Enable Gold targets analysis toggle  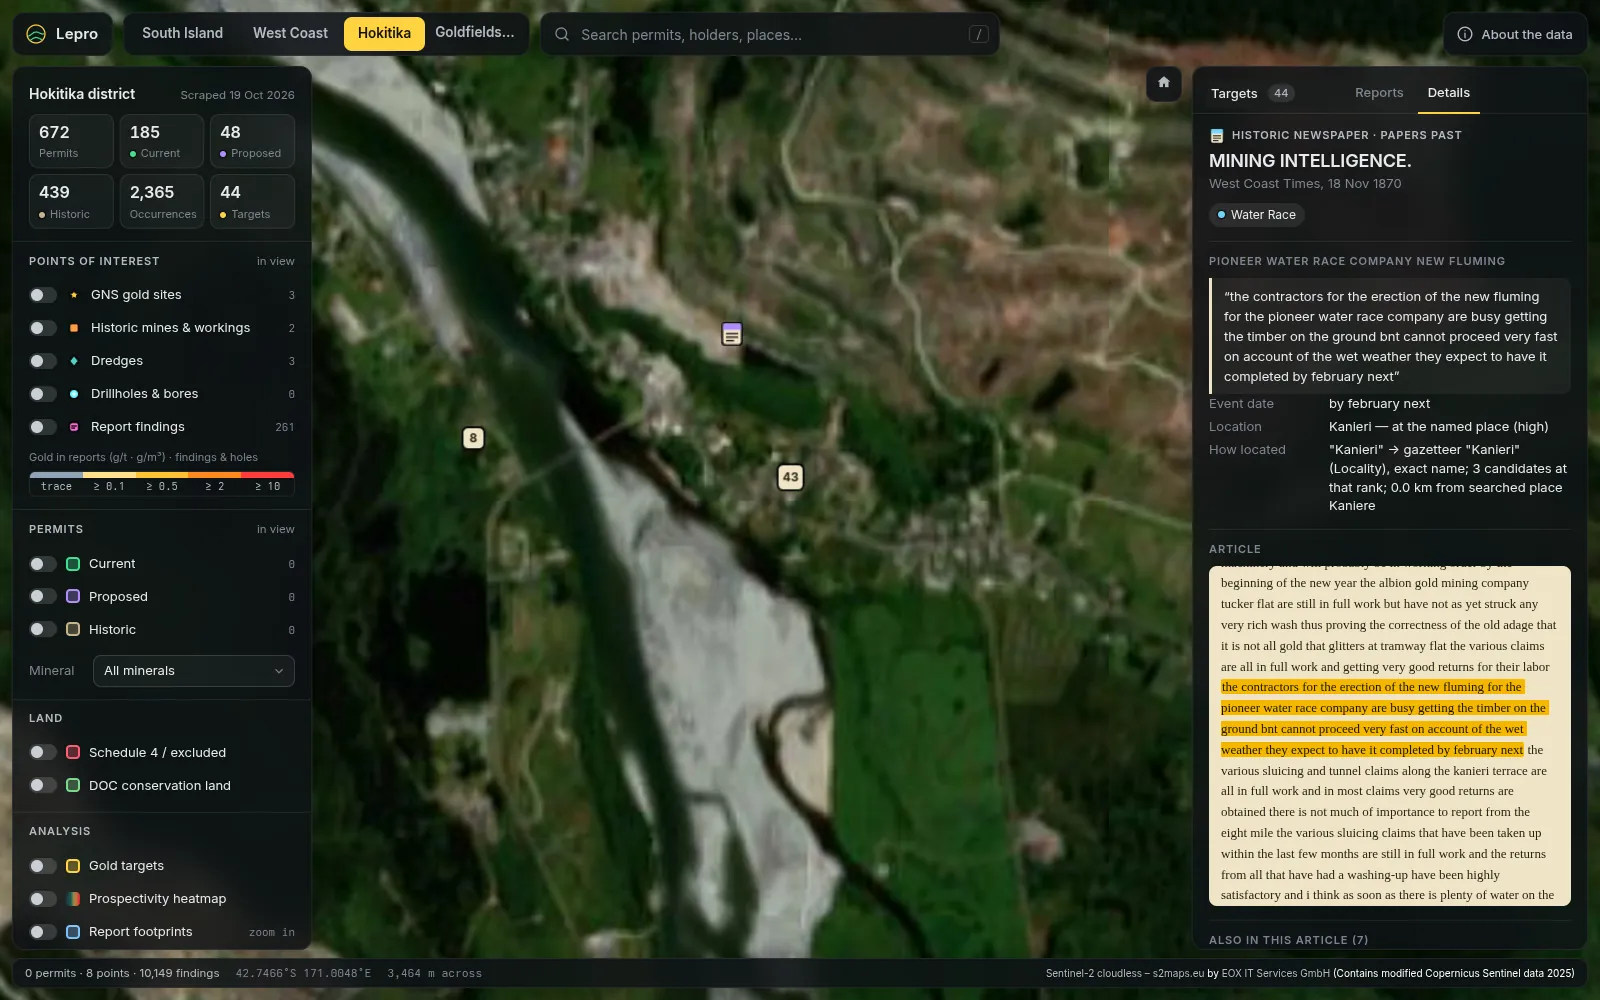click(x=43, y=866)
